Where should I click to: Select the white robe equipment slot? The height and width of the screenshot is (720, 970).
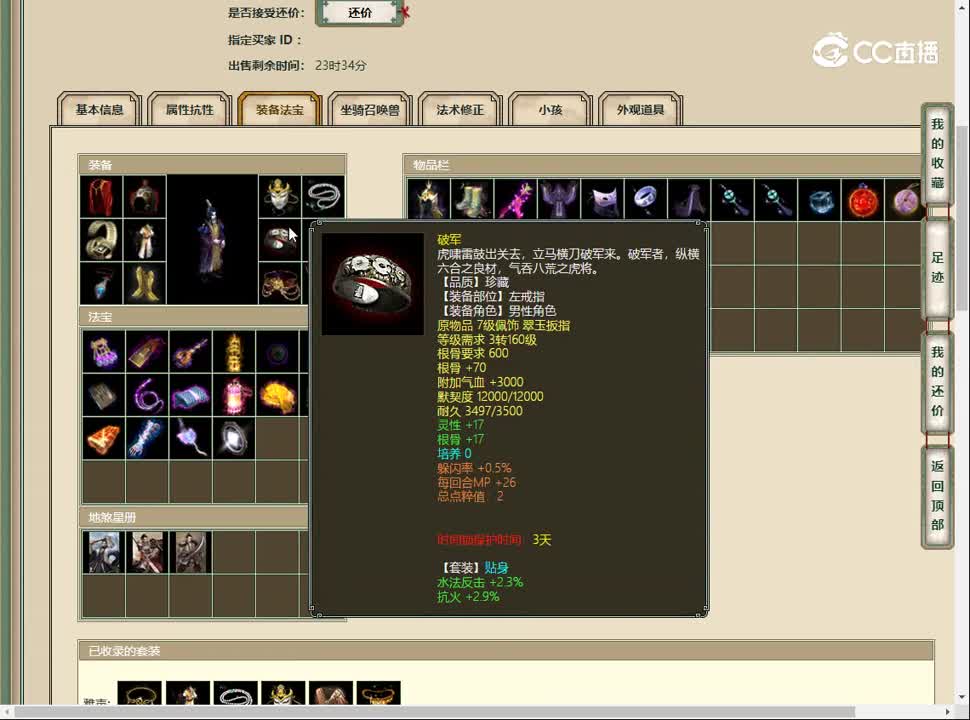145,240
